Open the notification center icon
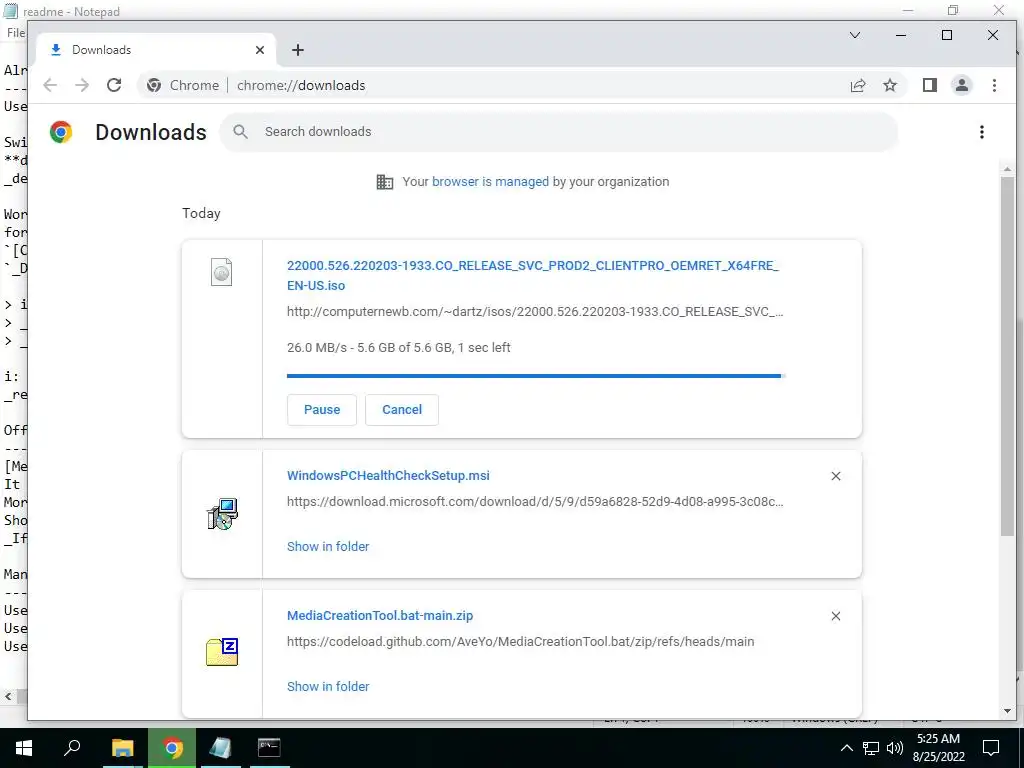Screen dimensions: 1024x768 click(x=991, y=748)
